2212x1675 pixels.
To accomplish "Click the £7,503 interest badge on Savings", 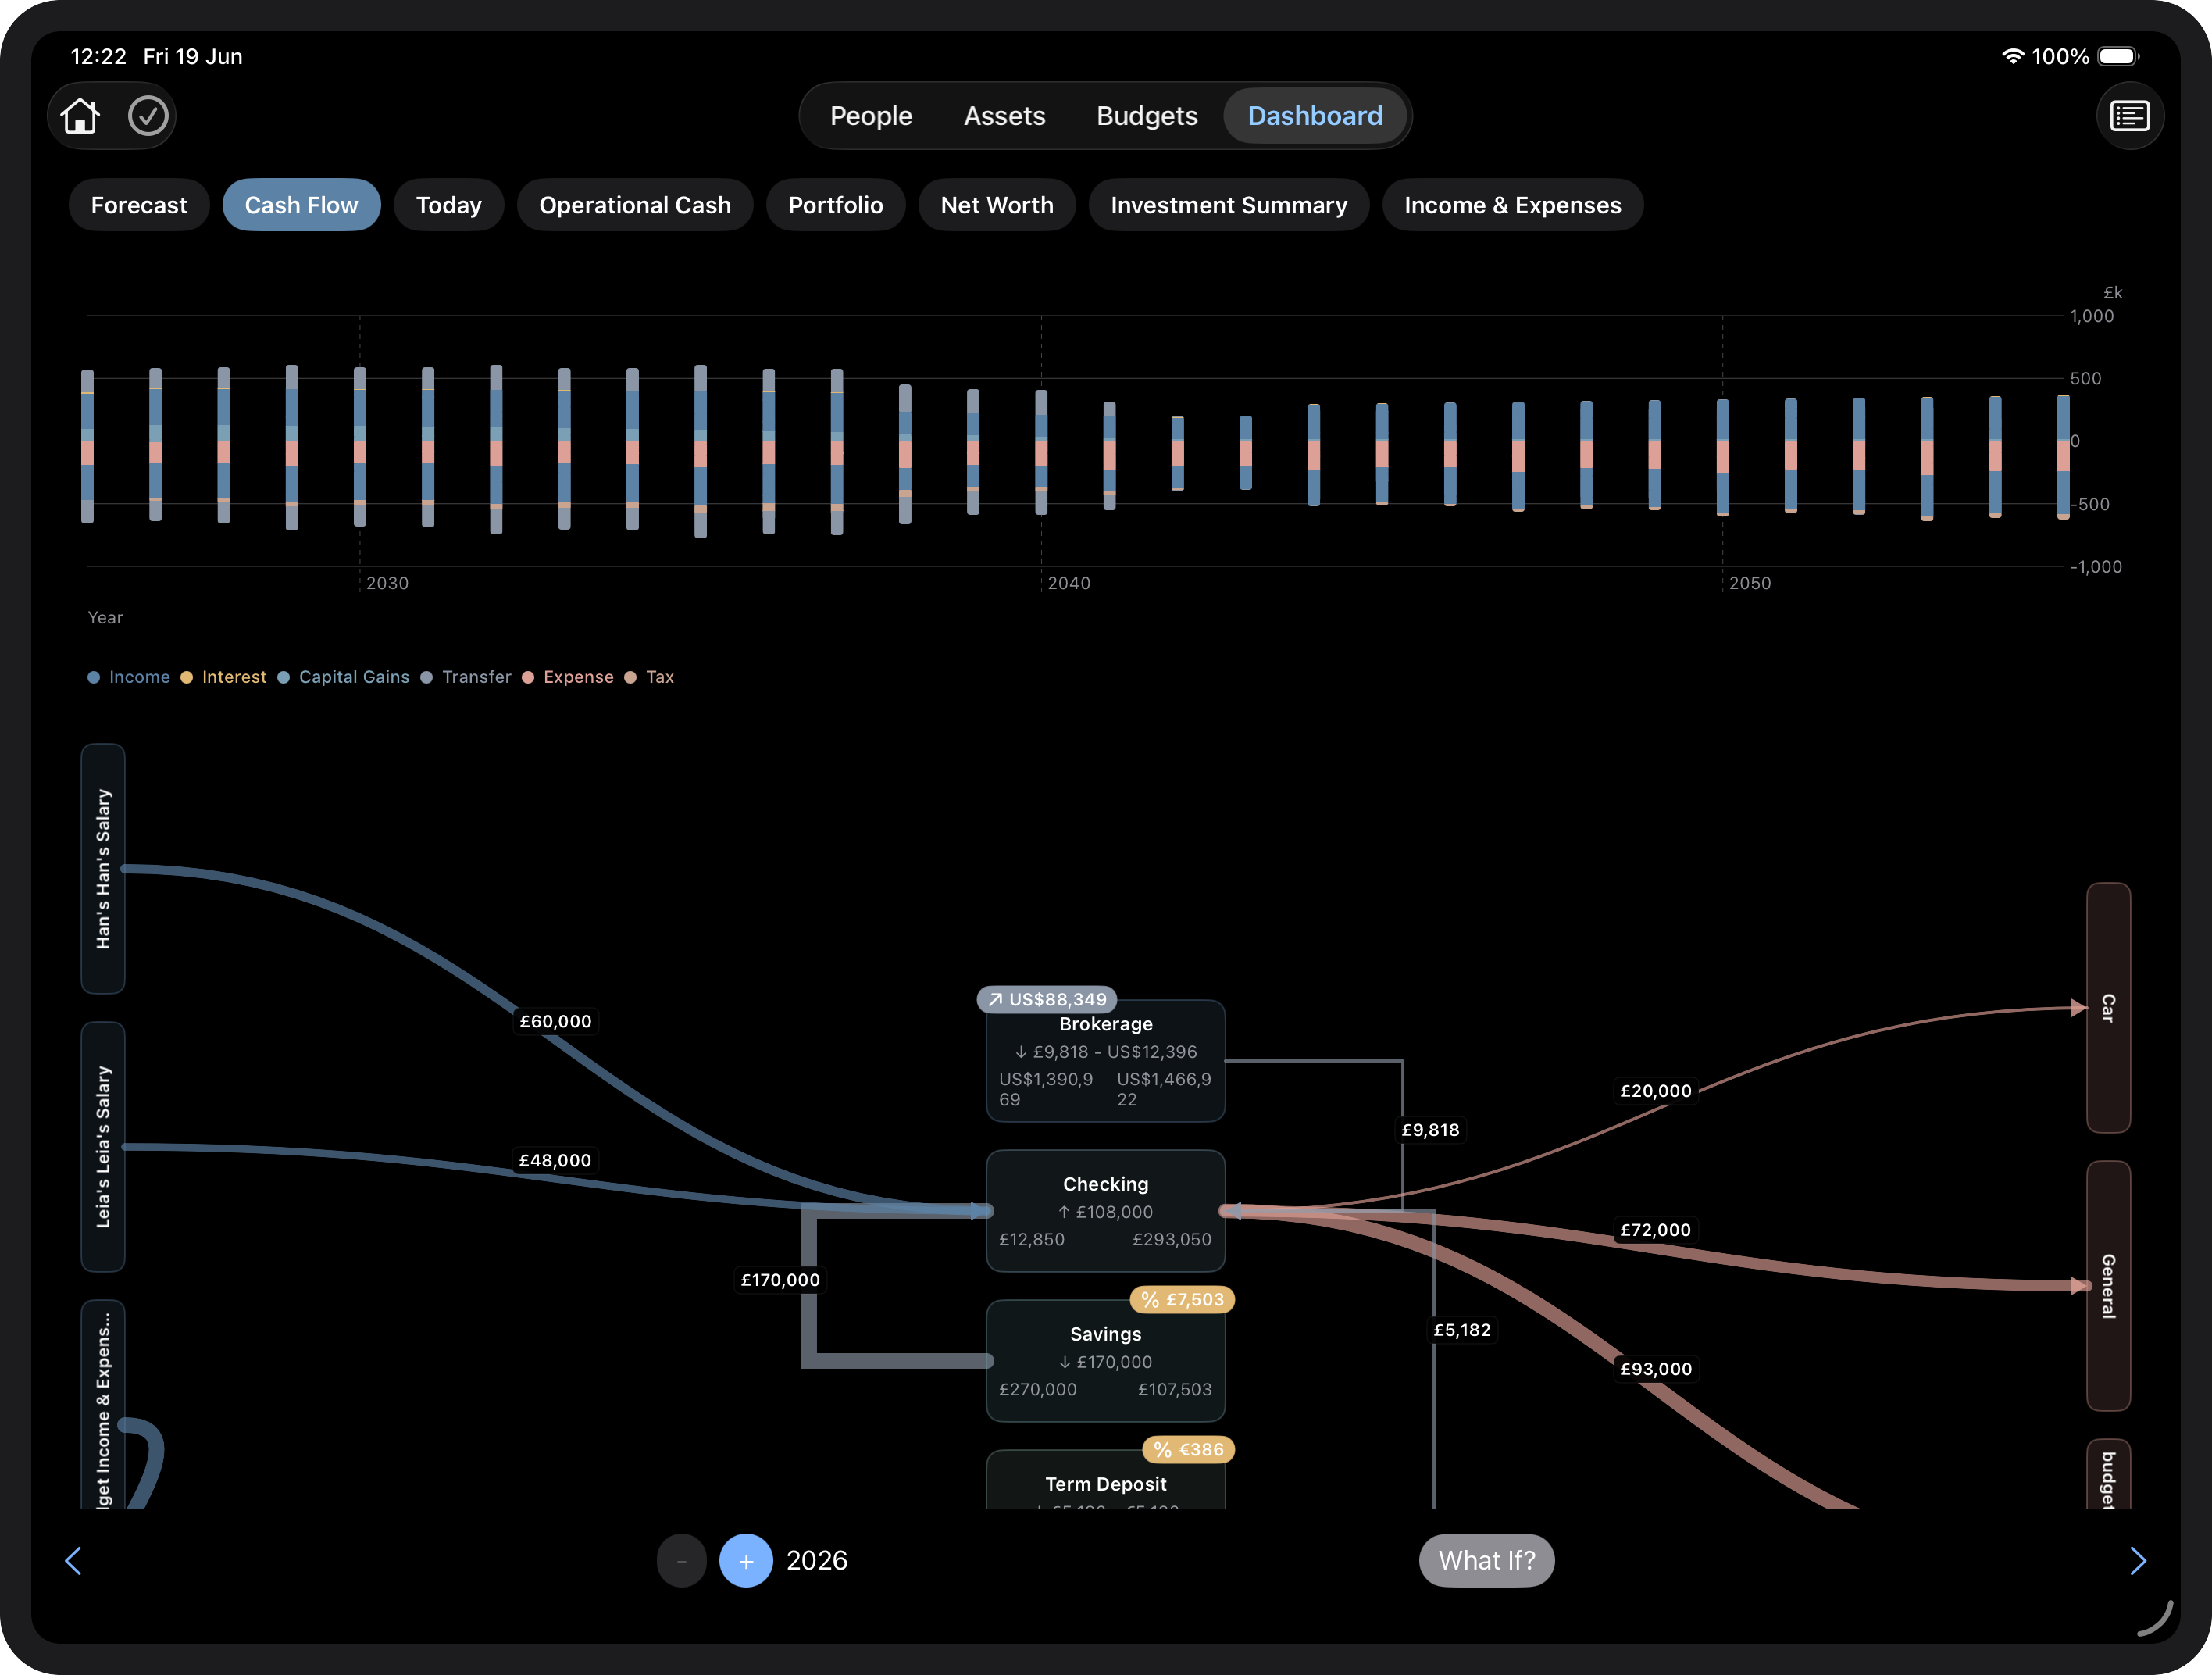I will point(1183,1299).
